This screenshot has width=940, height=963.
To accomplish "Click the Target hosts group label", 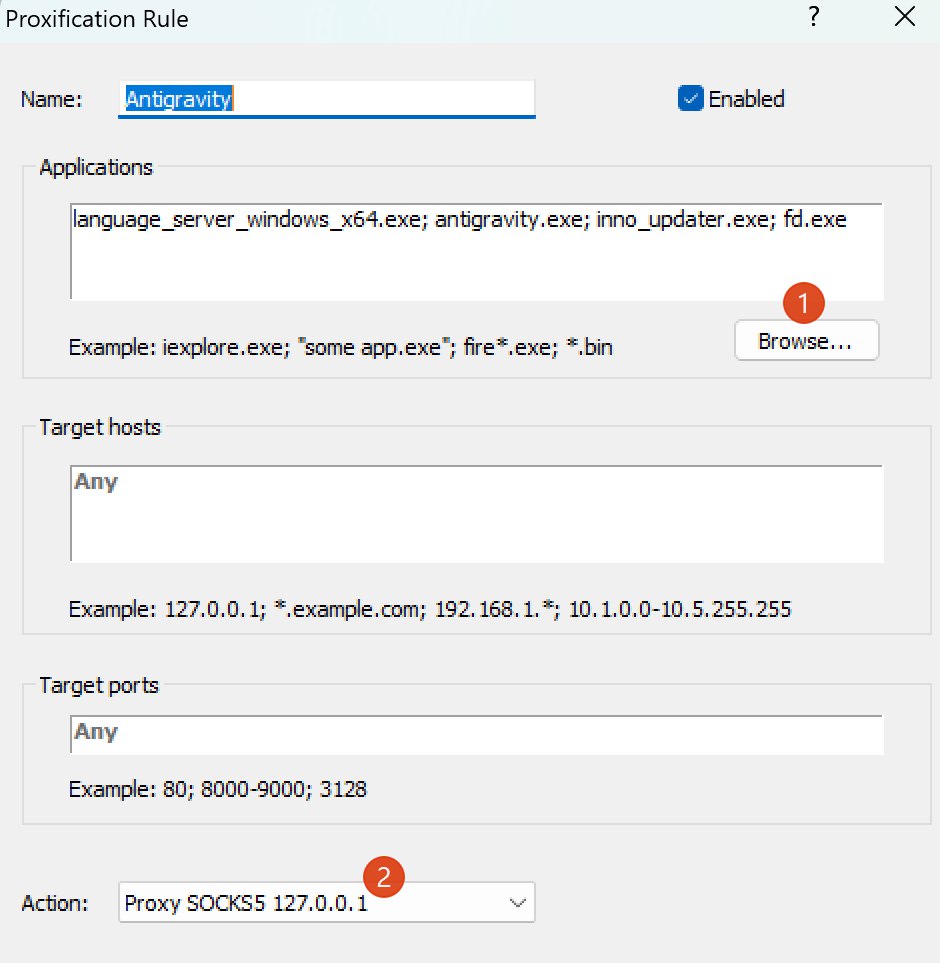I will (x=99, y=427).
